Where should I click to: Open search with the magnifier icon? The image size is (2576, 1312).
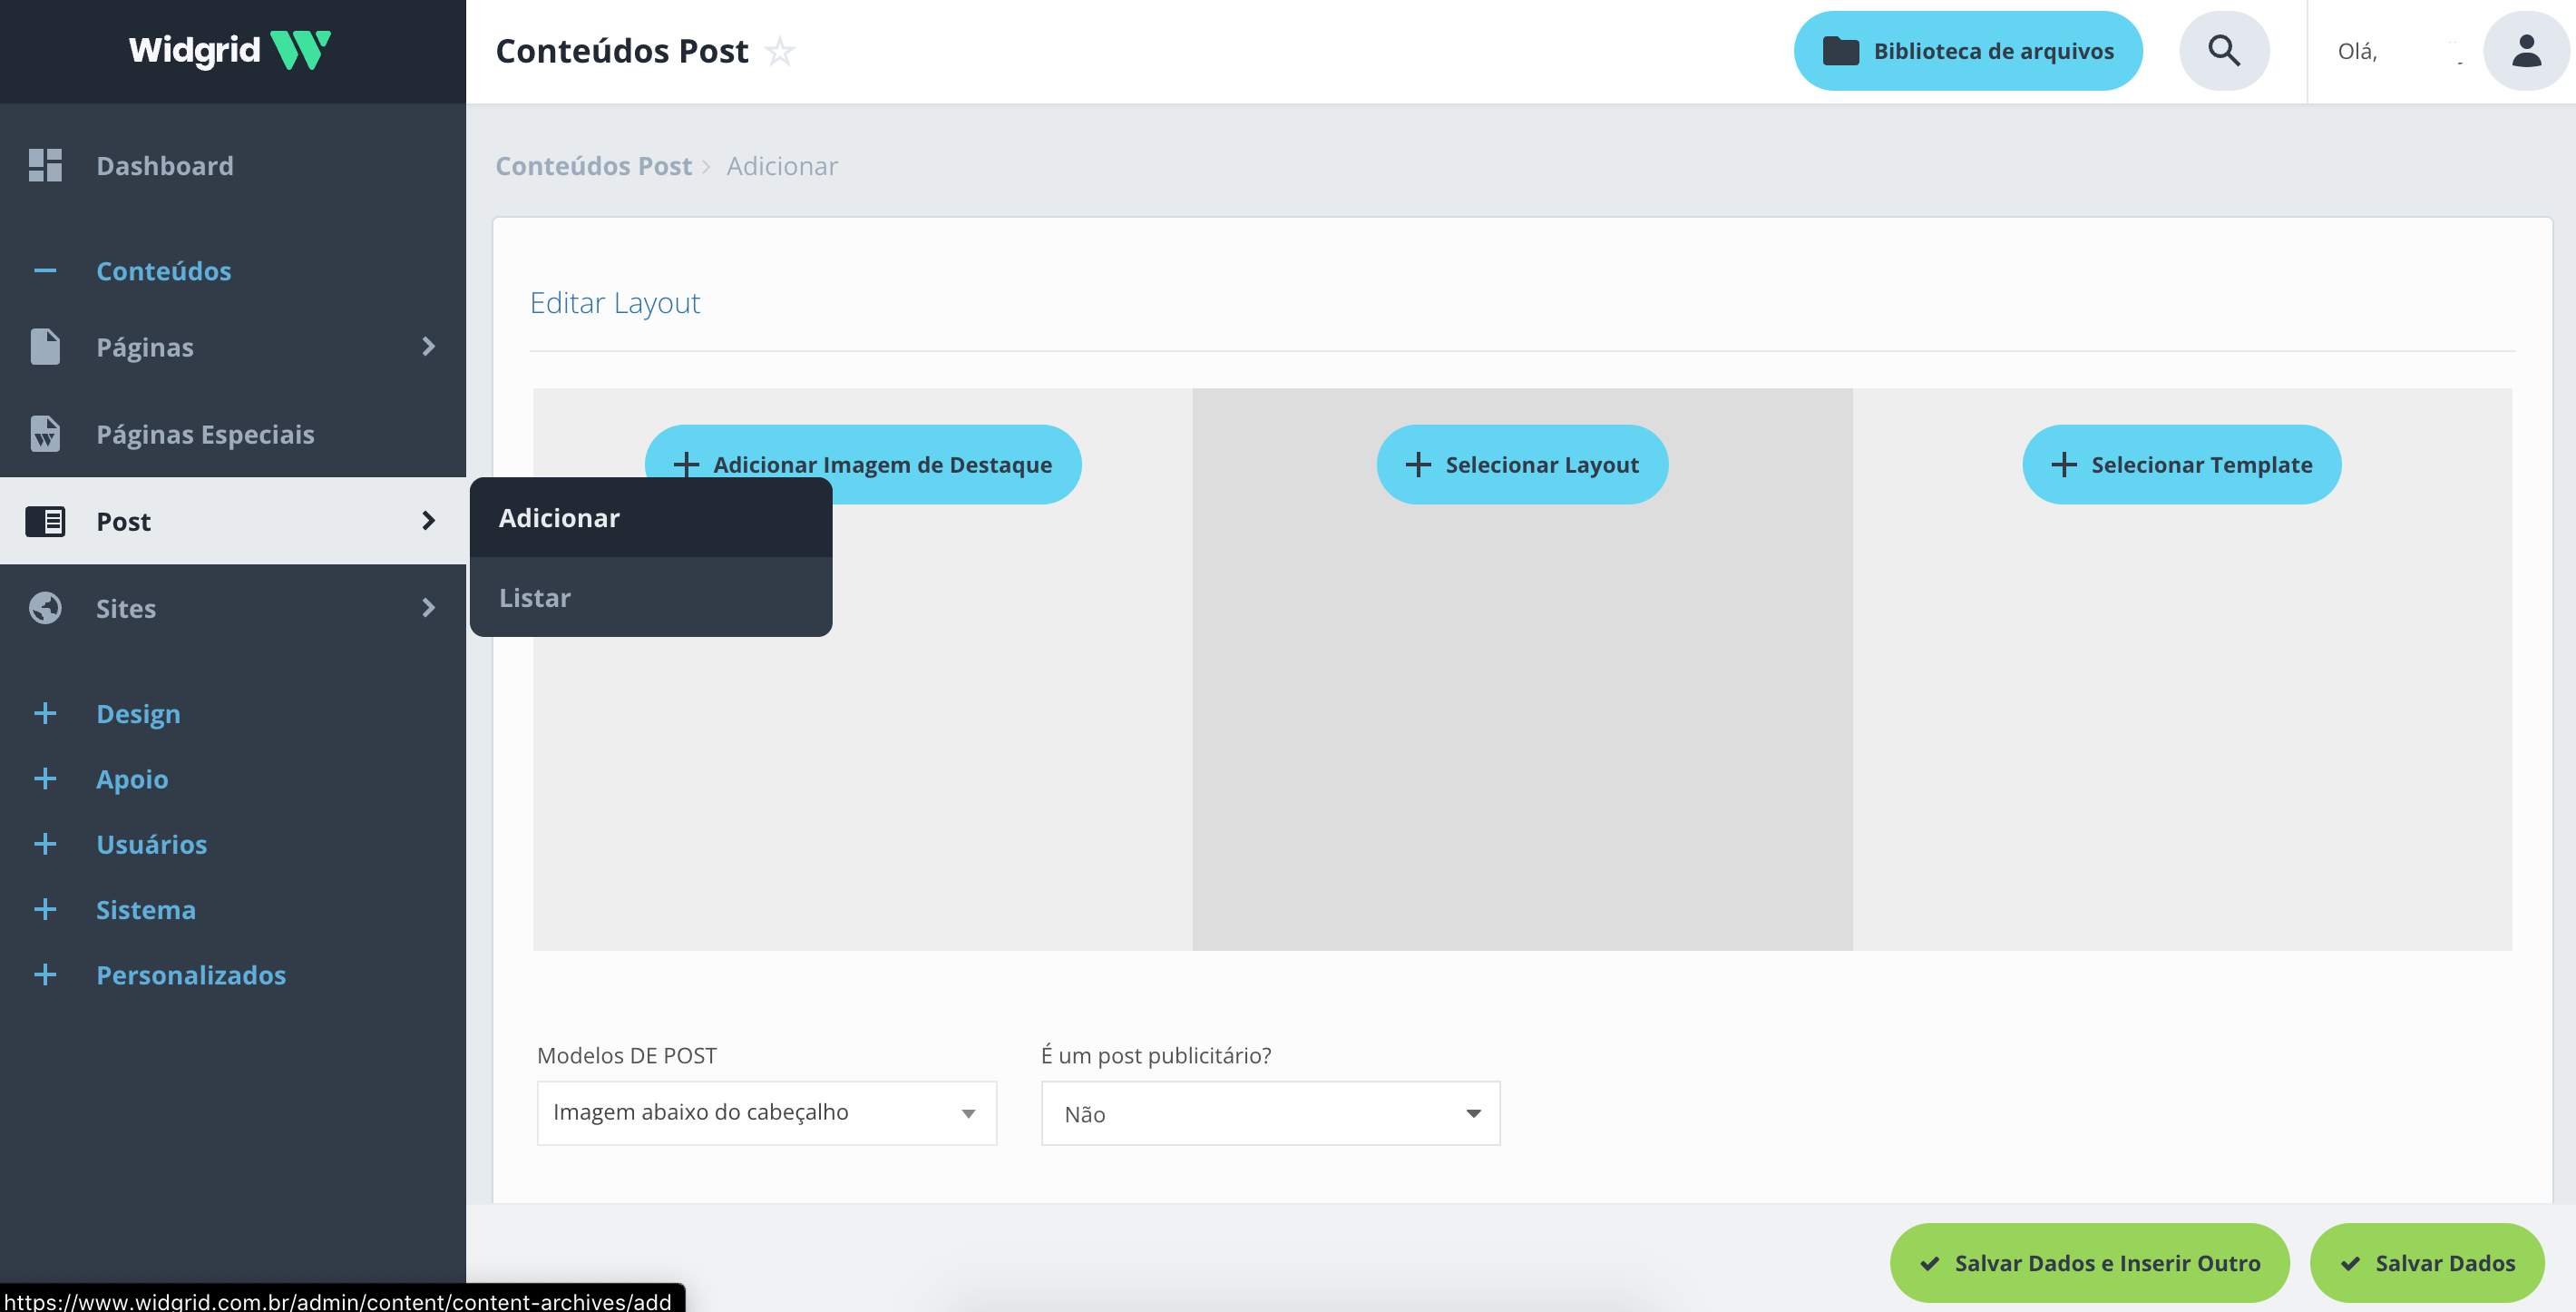coord(2223,51)
